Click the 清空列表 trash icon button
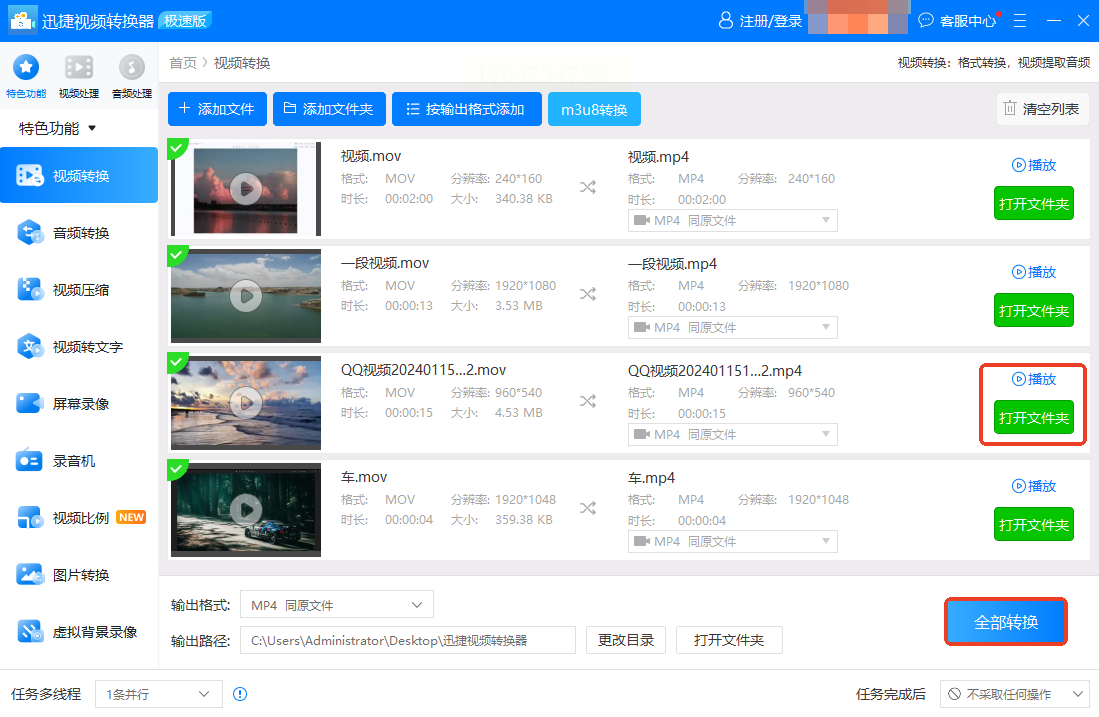Image resolution: width=1099 pixels, height=717 pixels. coord(1042,109)
